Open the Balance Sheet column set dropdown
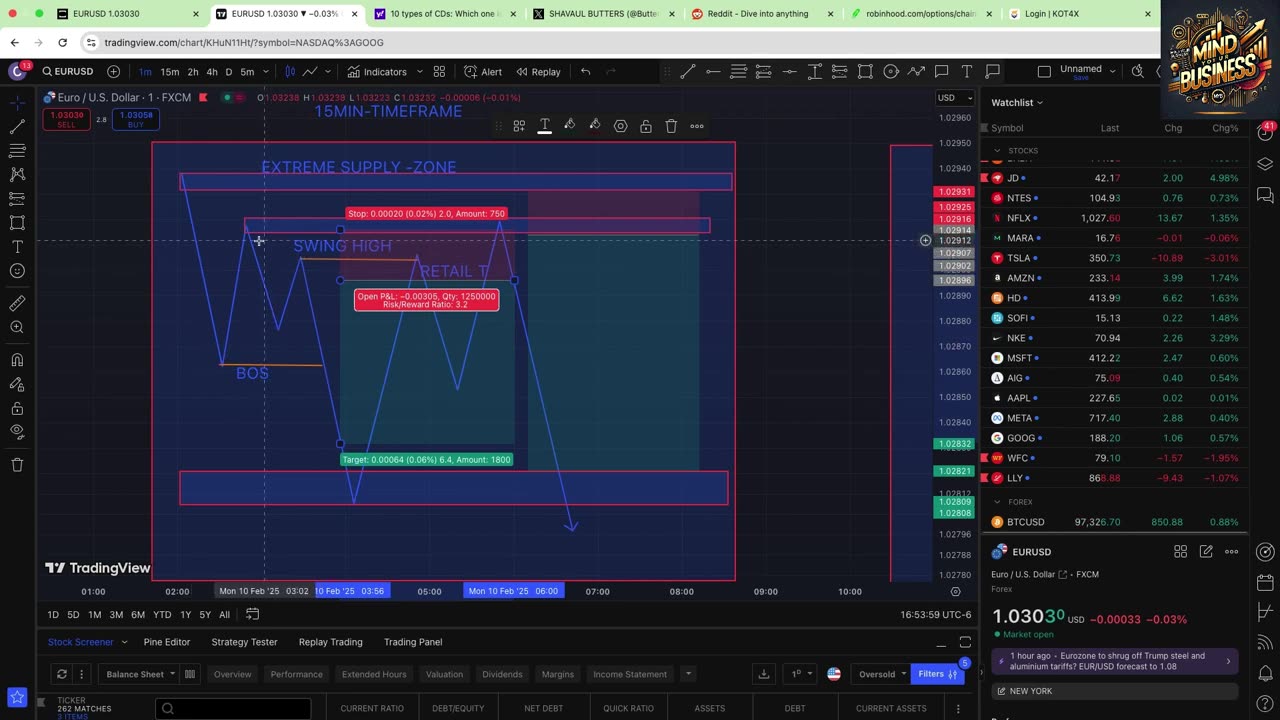Image resolution: width=1280 pixels, height=720 pixels. [140, 674]
